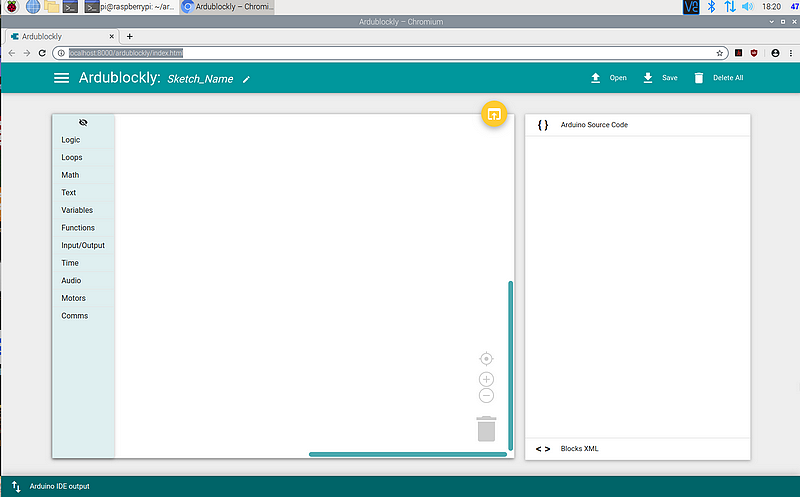Open Chromium three-dot menu
This screenshot has height=497, width=800.
click(791, 53)
